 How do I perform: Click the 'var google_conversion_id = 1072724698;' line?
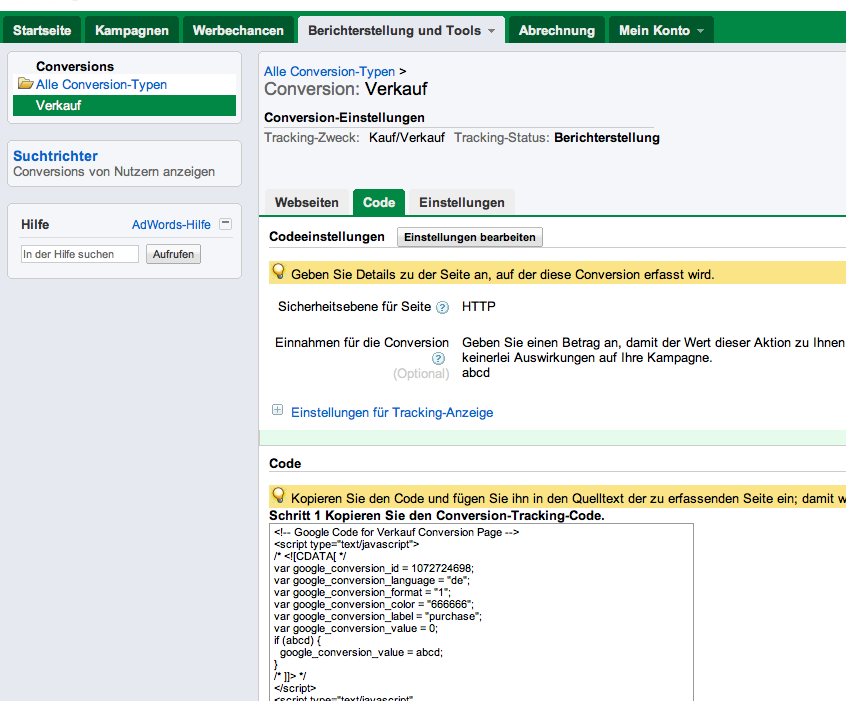click(x=374, y=568)
